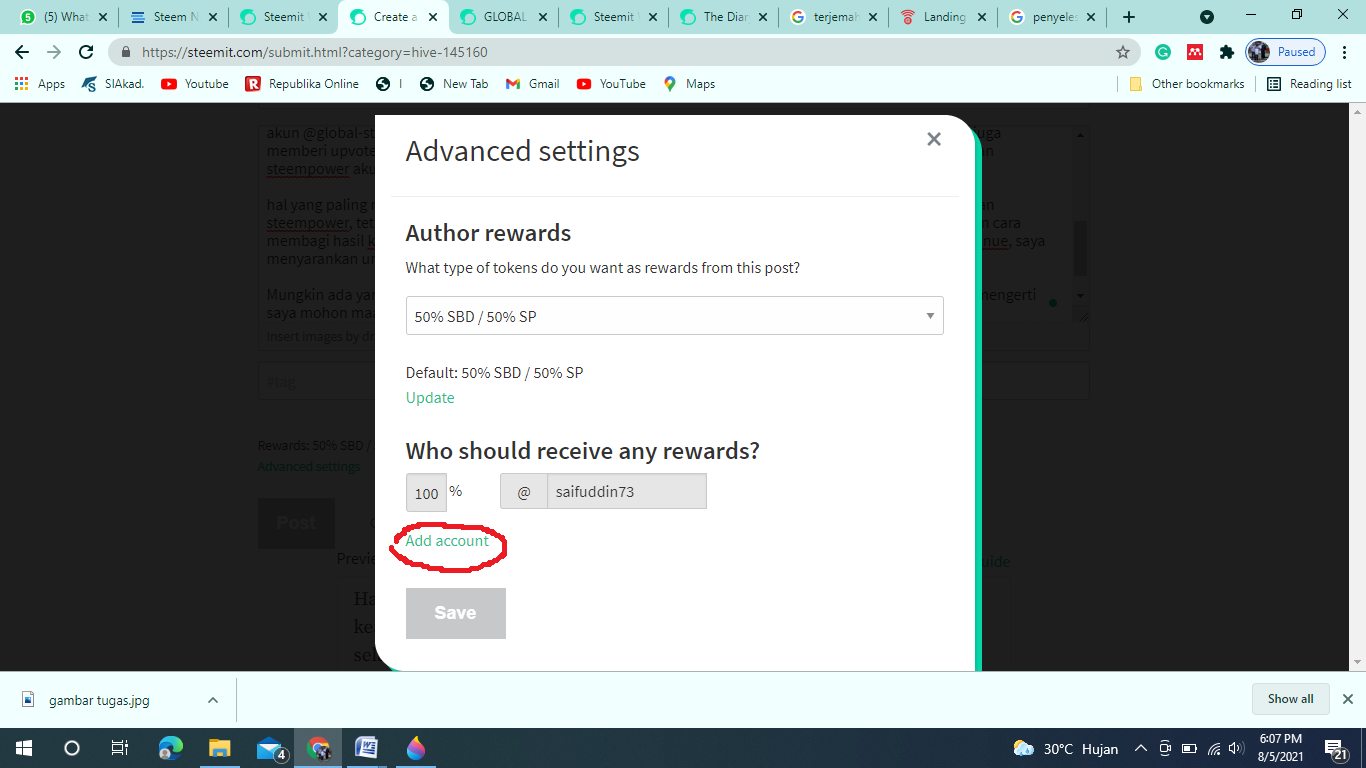This screenshot has height=768, width=1366.
Task: Open the Paused profile button
Action: coord(1286,52)
